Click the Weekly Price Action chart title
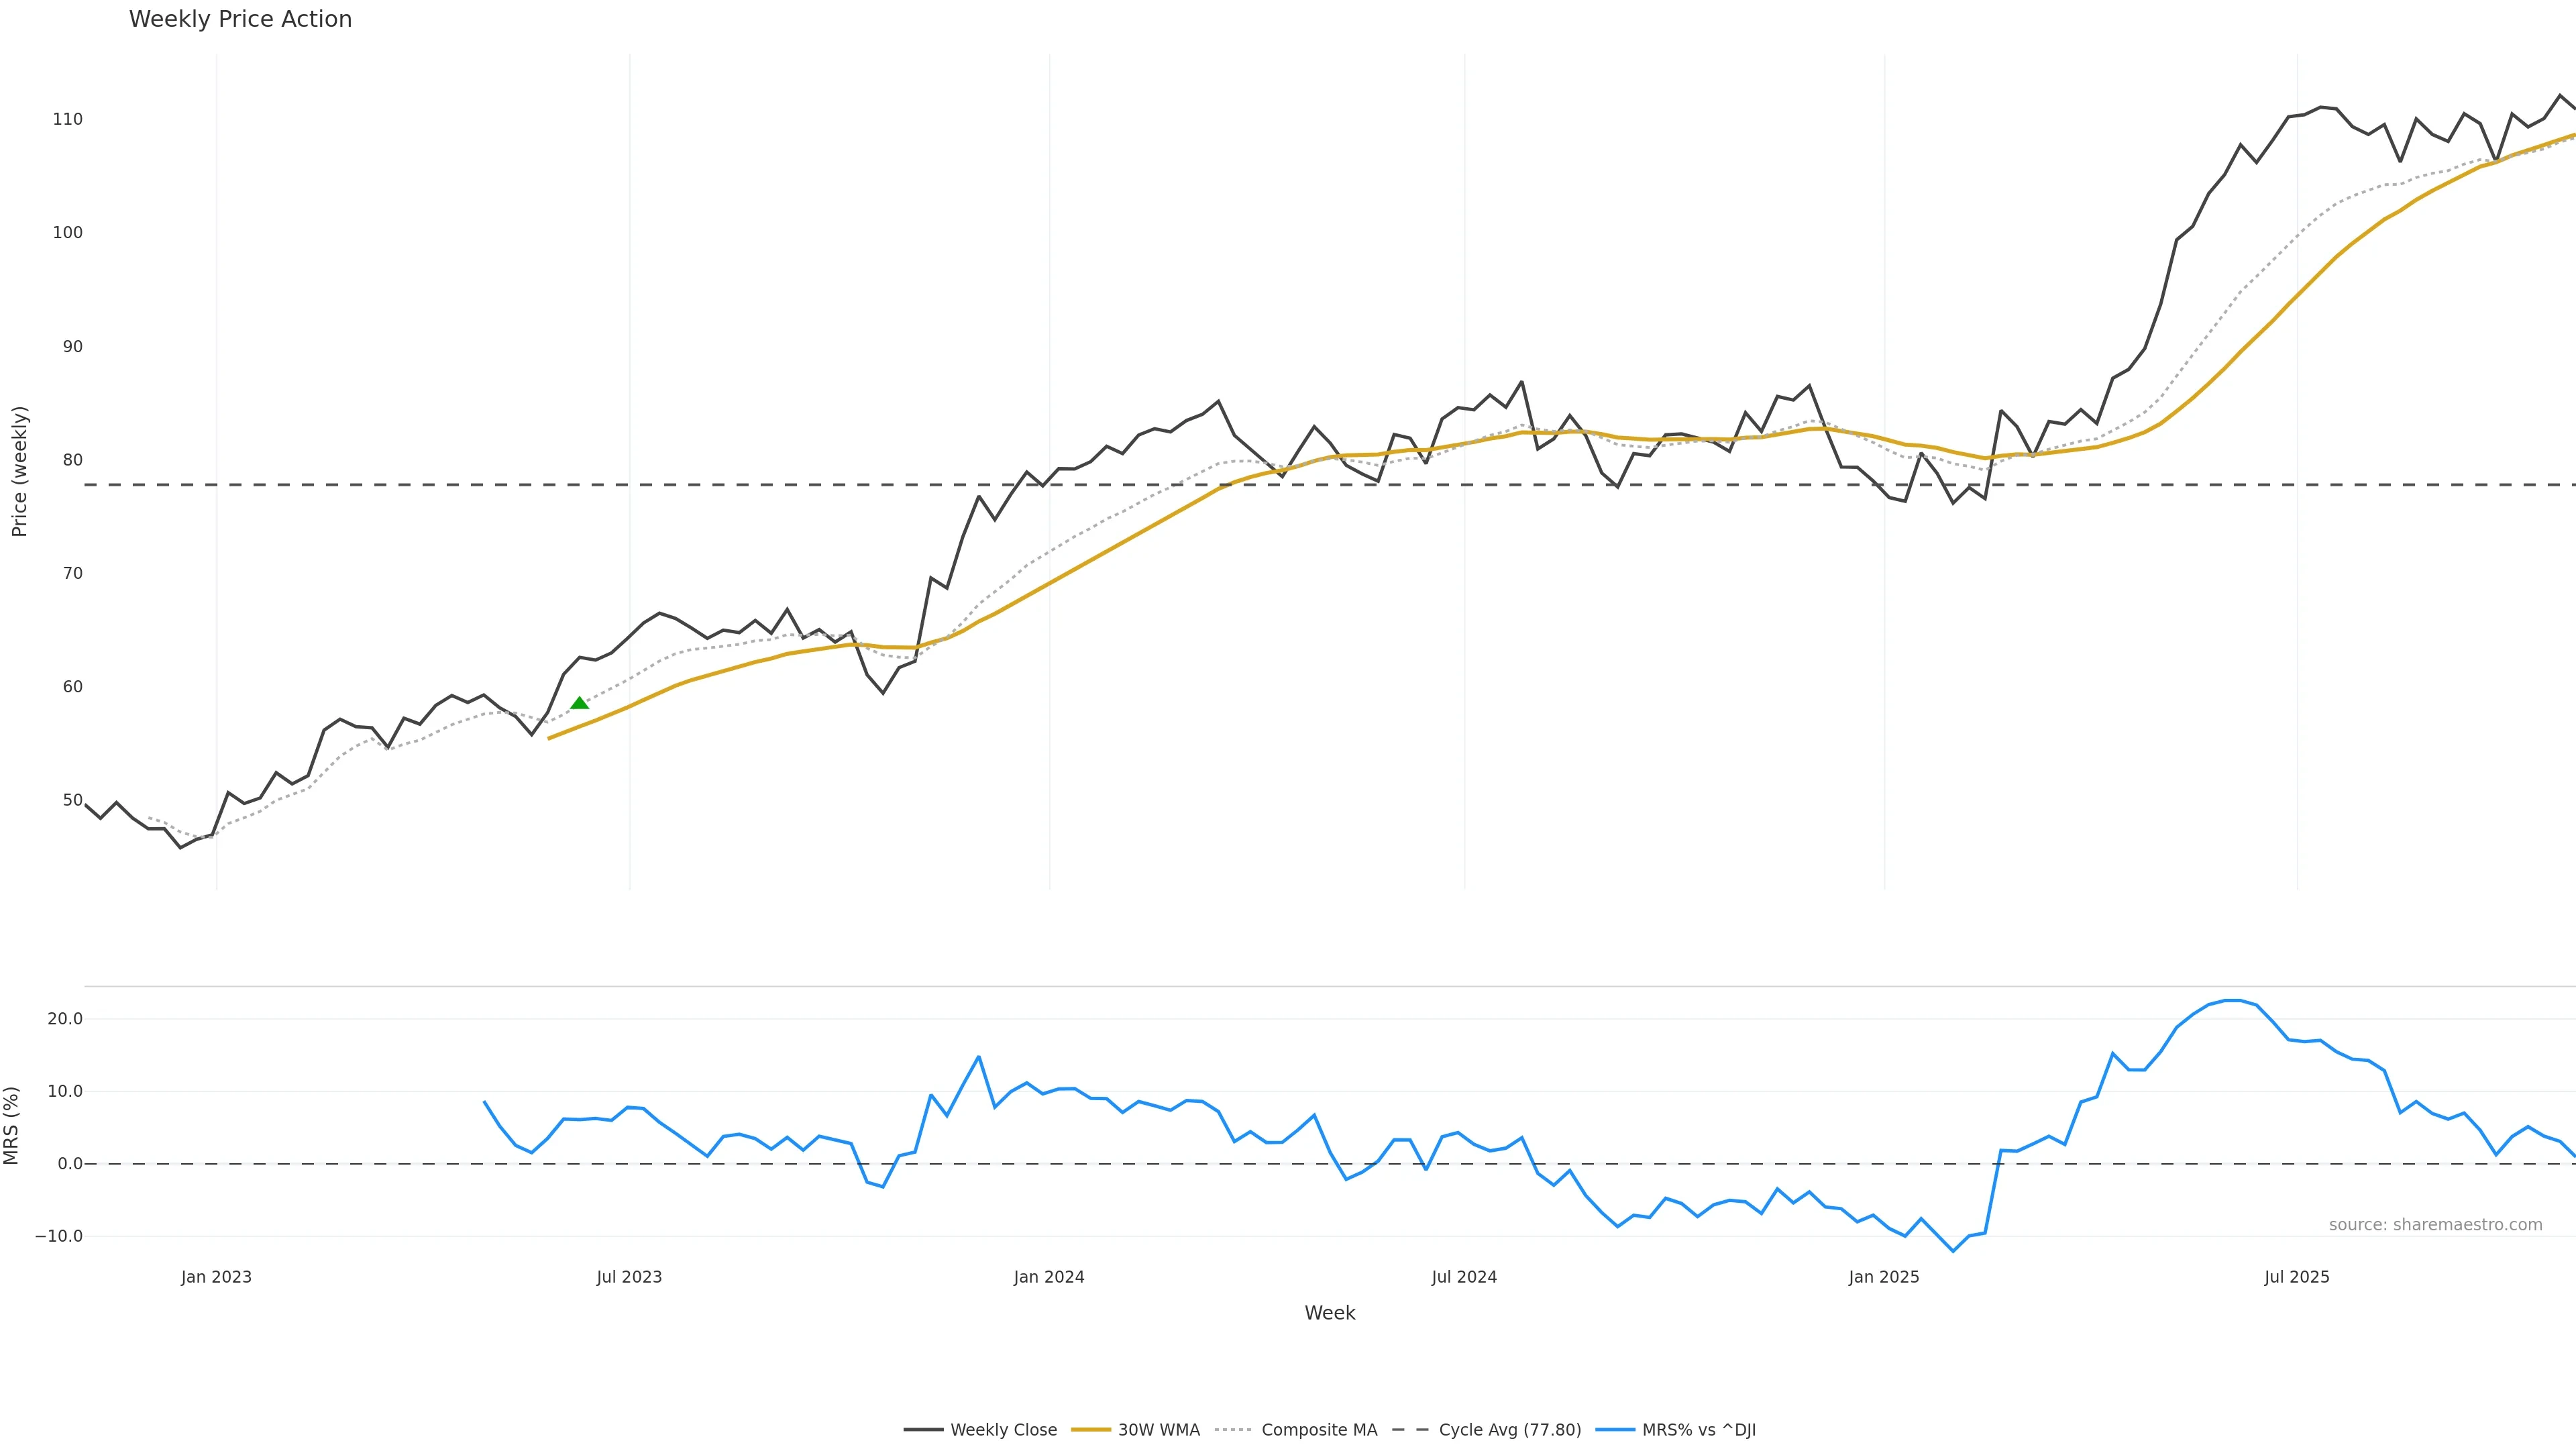 point(240,19)
